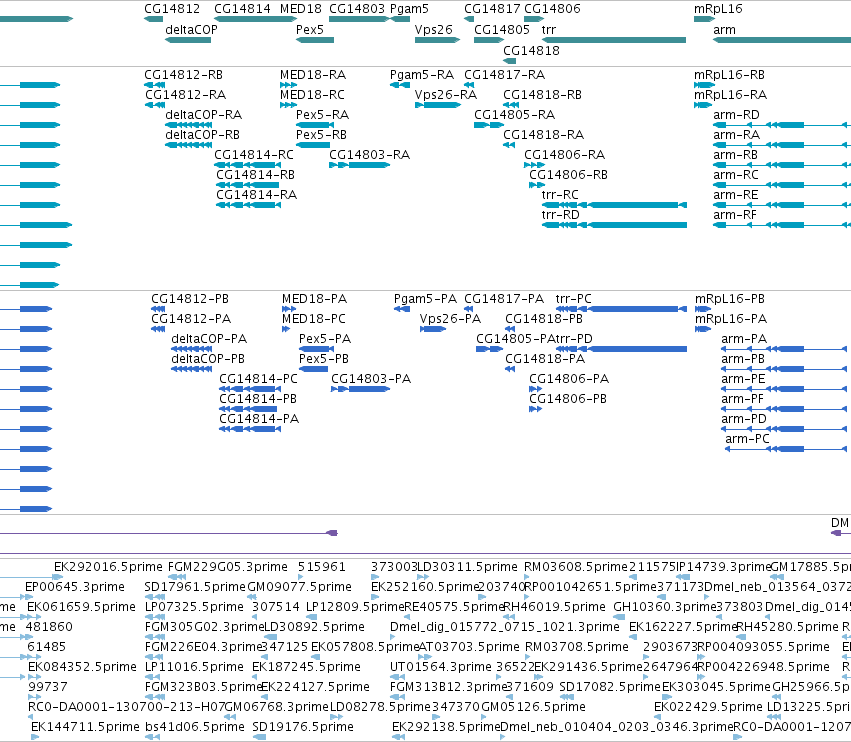Click the deltaCOP gene label
The height and width of the screenshot is (742, 851).
(191, 29)
